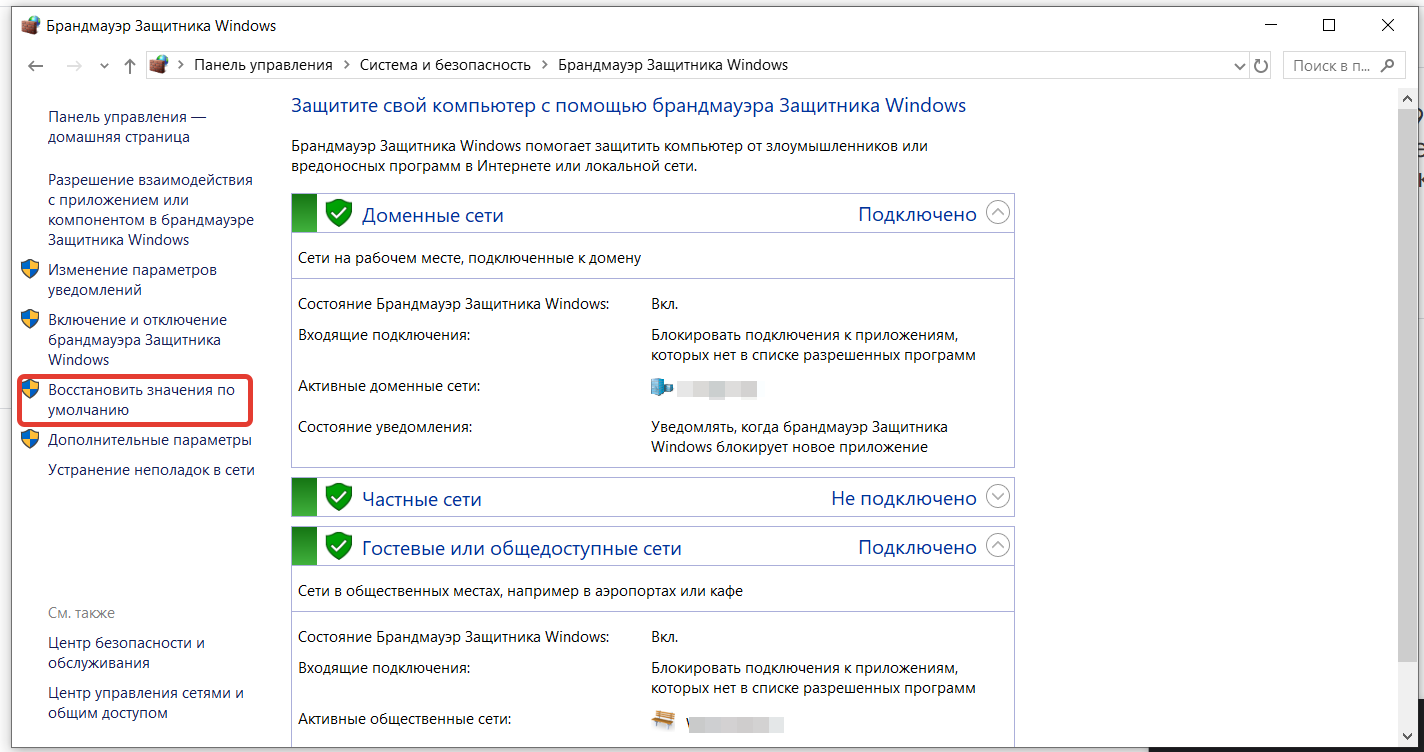The image size is (1424, 752).
Task: Click 'Восстановить значения по умолчанию' link
Action: point(141,400)
